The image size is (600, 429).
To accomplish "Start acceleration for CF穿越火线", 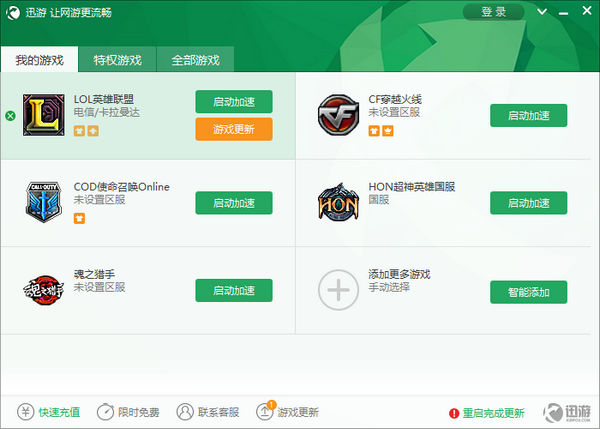I will click(528, 115).
